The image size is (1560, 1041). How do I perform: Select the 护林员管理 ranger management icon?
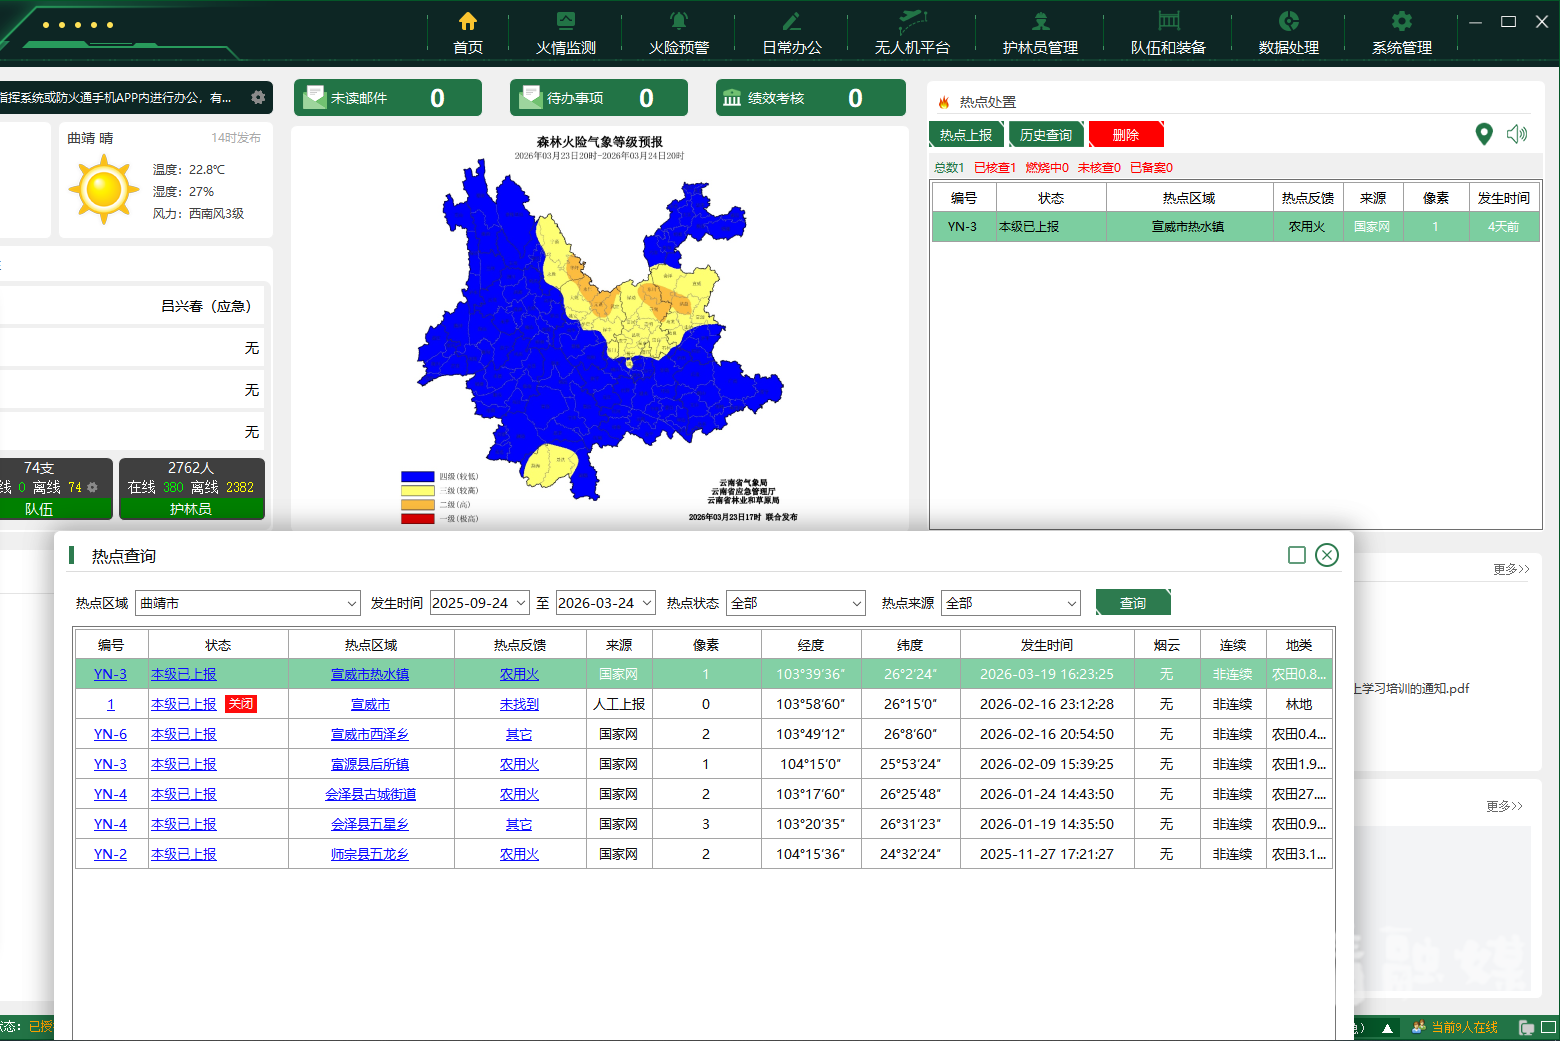pyautogui.click(x=1040, y=21)
